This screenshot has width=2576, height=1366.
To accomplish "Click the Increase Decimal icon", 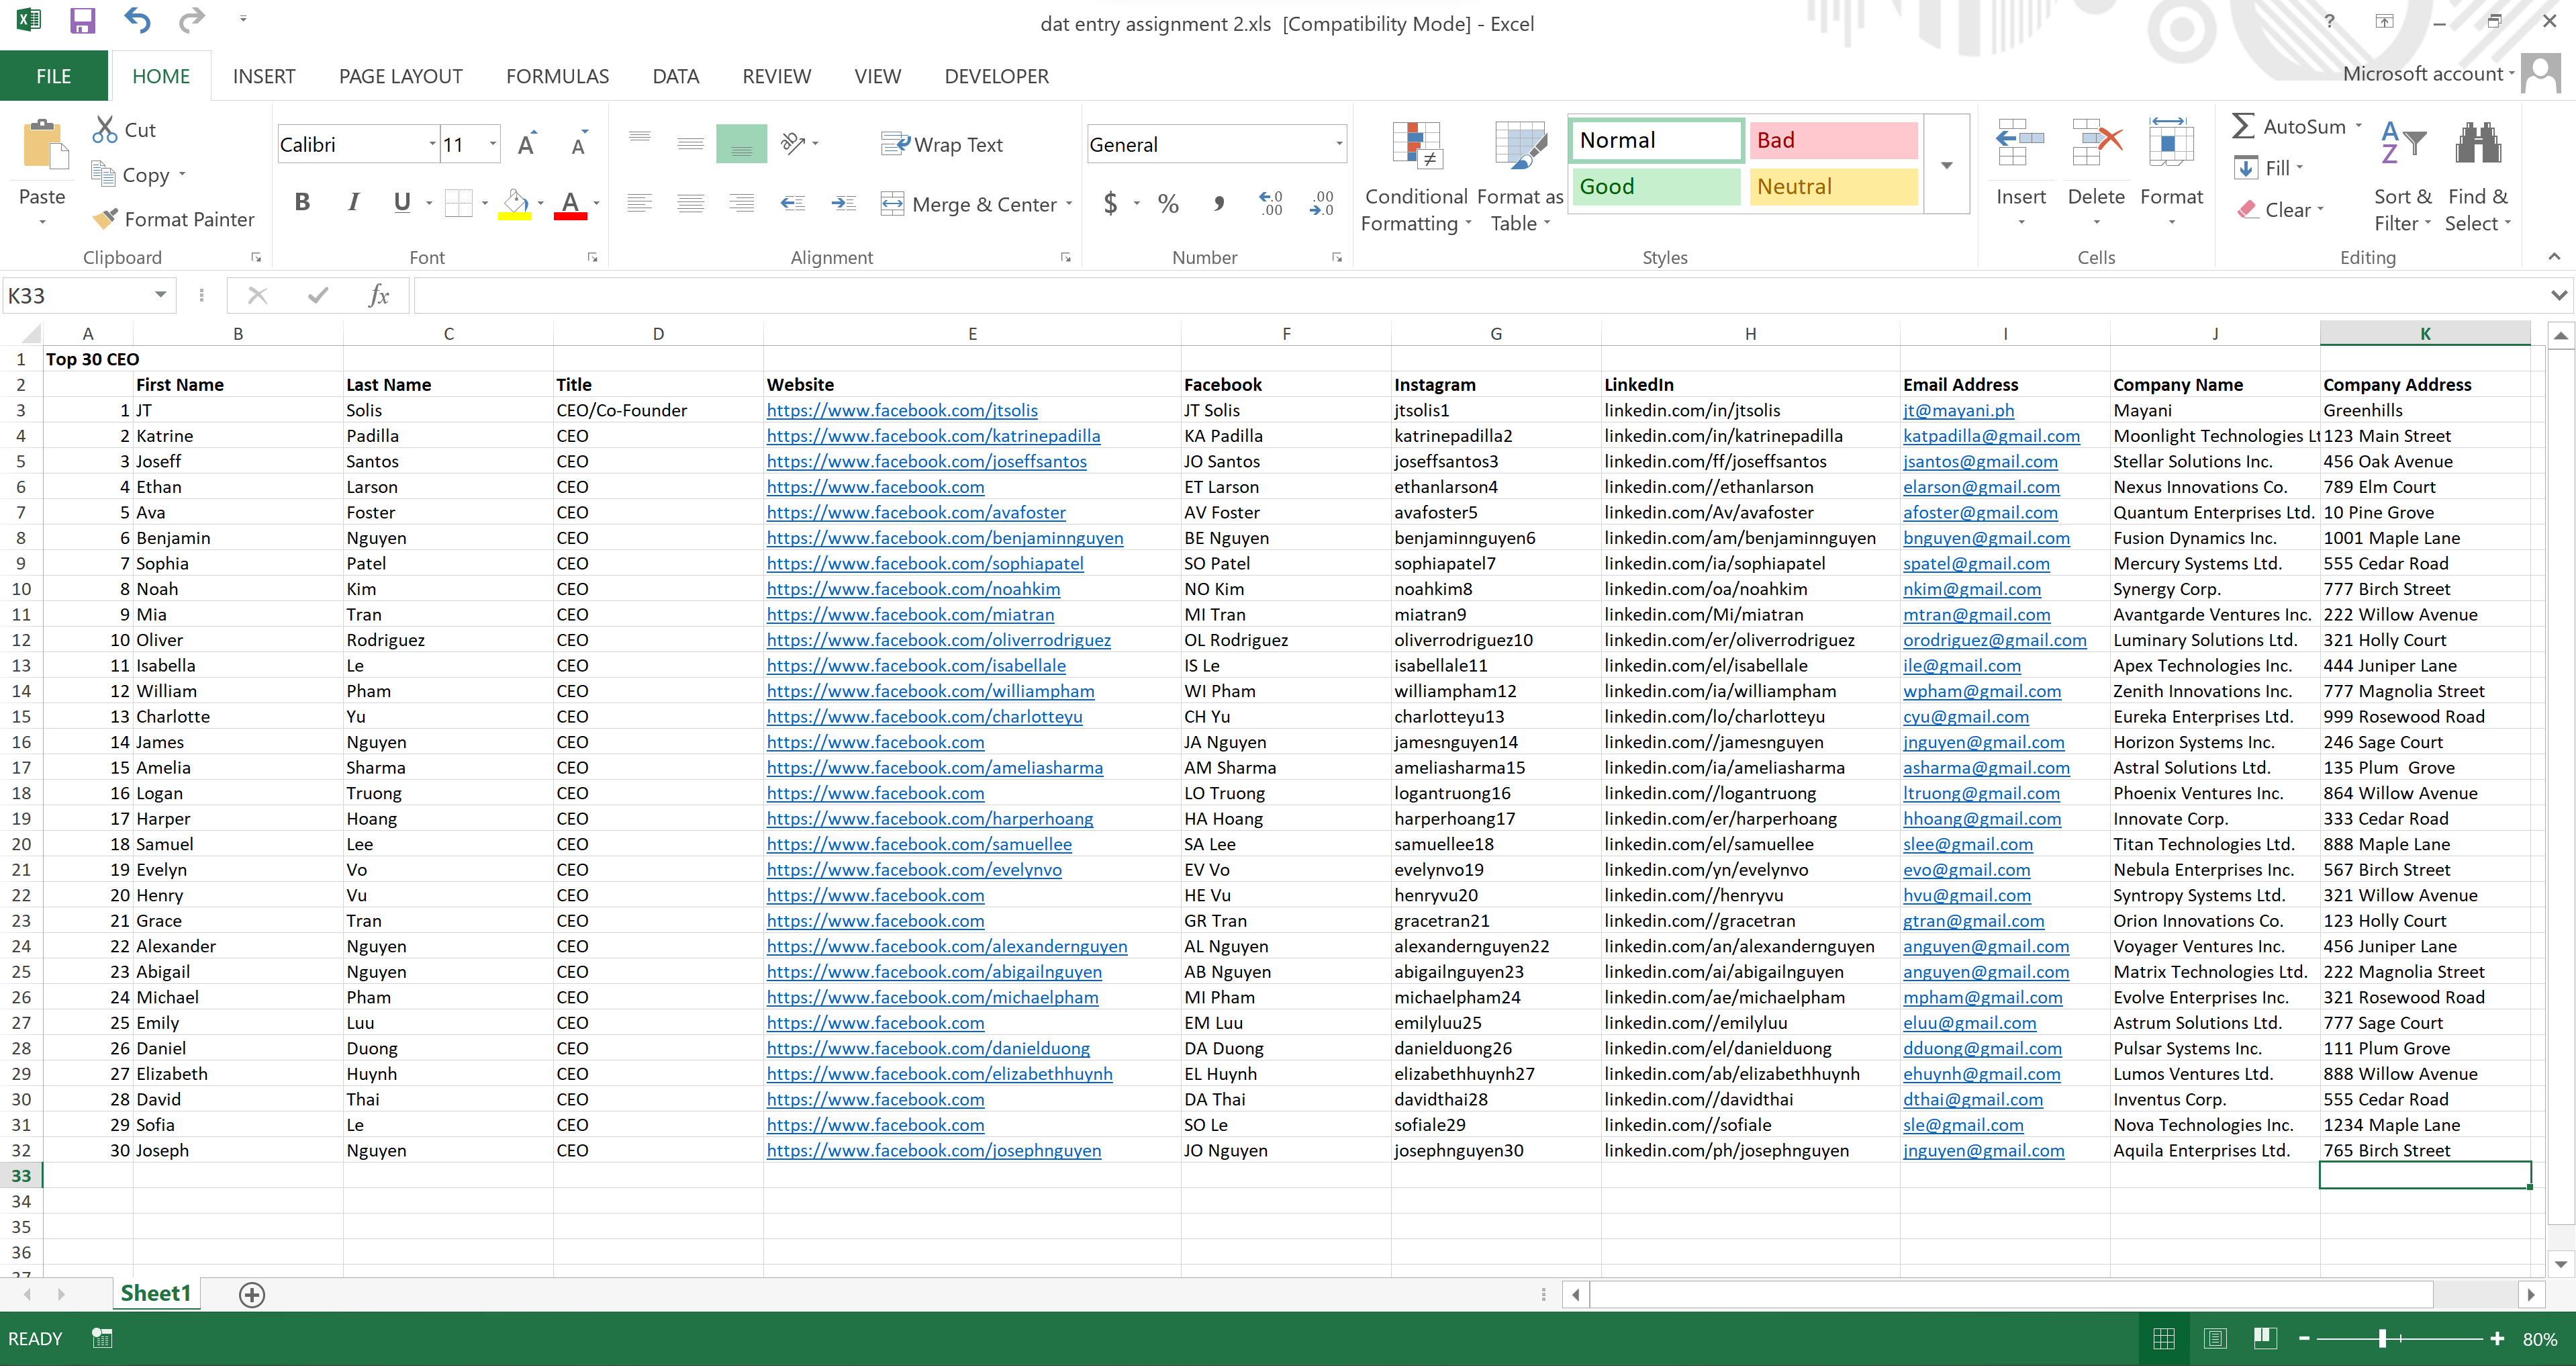I will click(1270, 204).
